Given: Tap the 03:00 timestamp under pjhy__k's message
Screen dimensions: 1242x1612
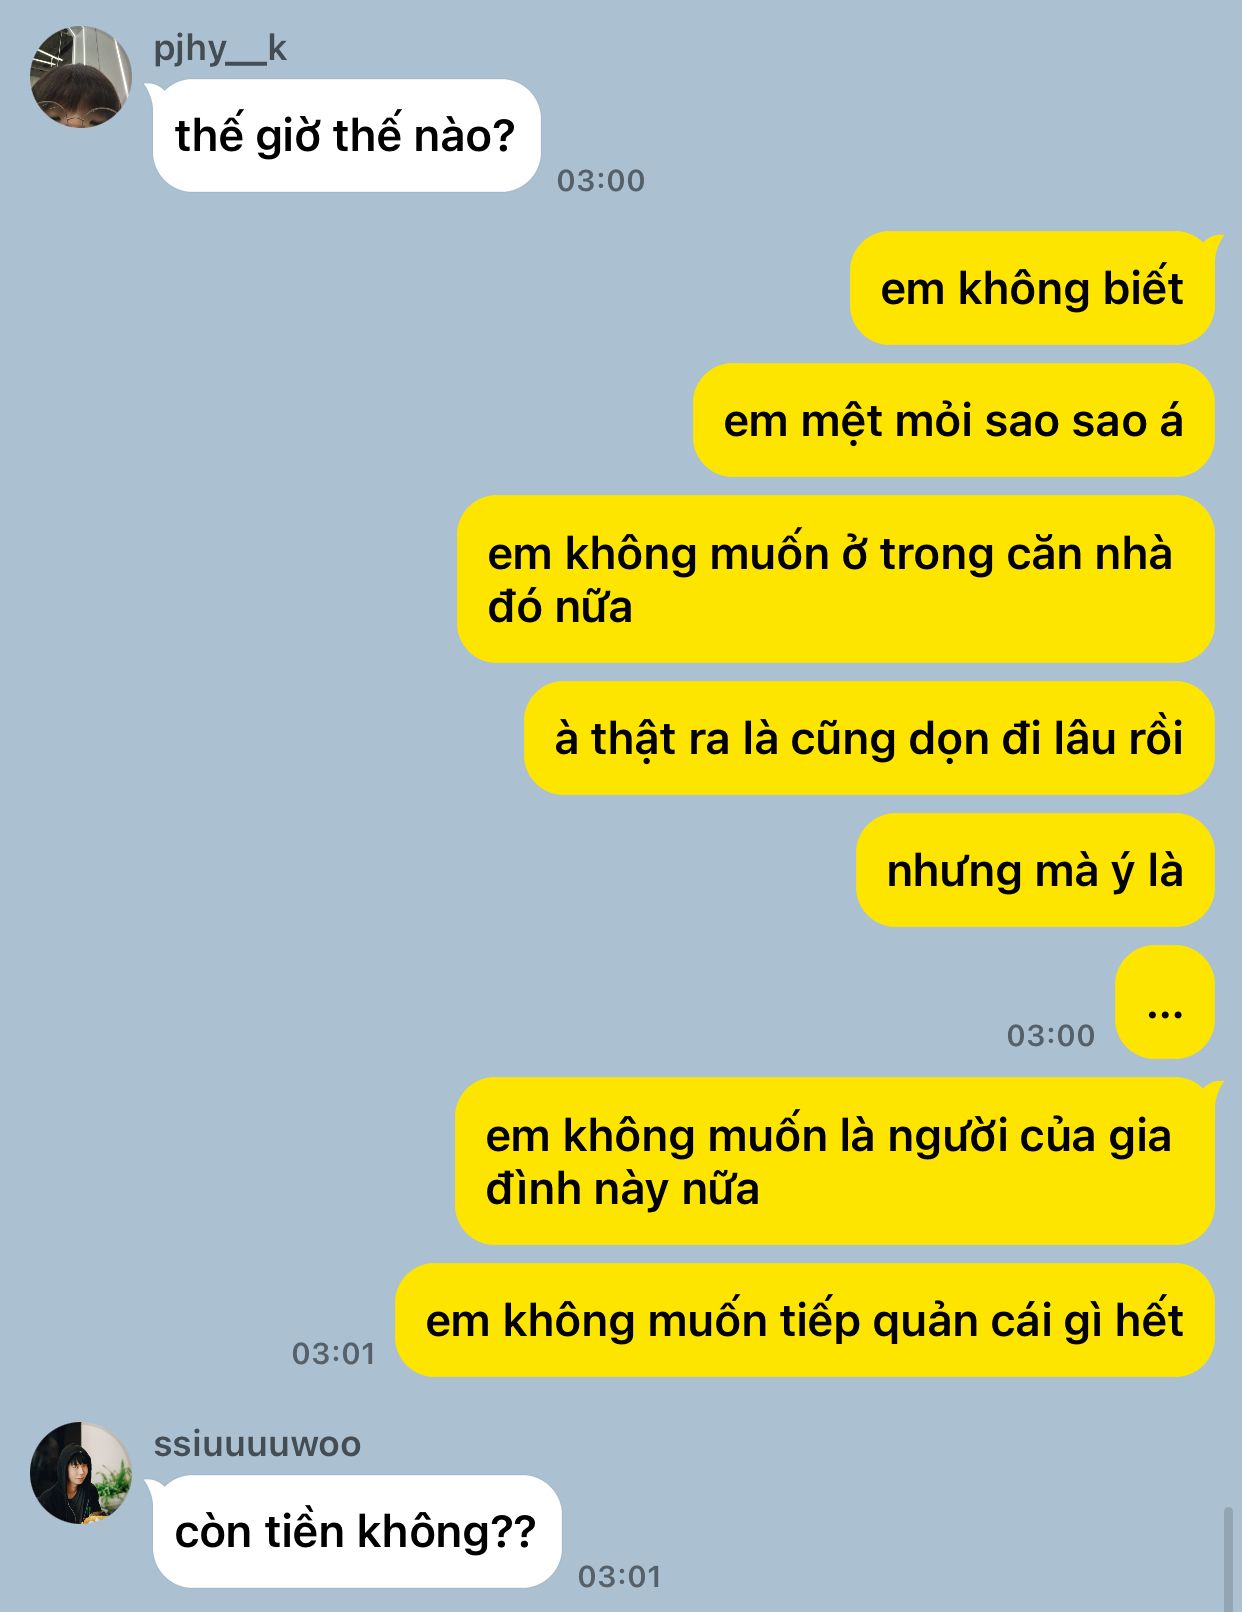Looking at the screenshot, I should (601, 181).
